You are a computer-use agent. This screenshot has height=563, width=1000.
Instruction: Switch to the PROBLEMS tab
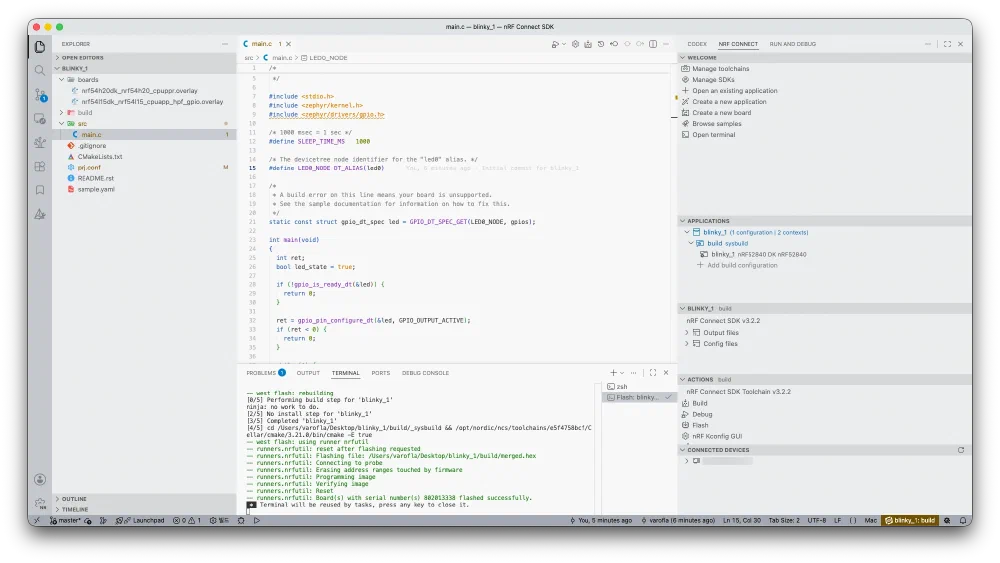coord(261,373)
